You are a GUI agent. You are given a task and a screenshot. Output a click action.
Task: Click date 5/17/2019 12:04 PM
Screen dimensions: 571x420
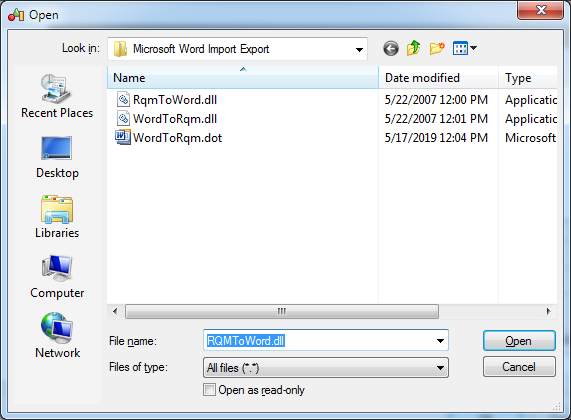tap(436, 138)
